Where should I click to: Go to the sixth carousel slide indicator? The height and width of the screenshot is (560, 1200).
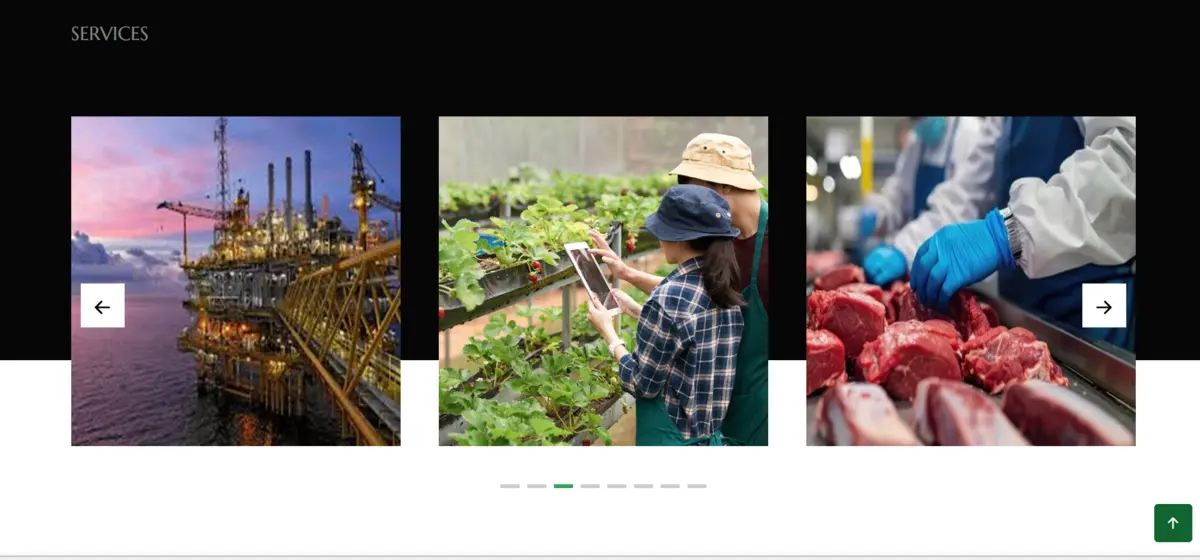click(x=643, y=486)
